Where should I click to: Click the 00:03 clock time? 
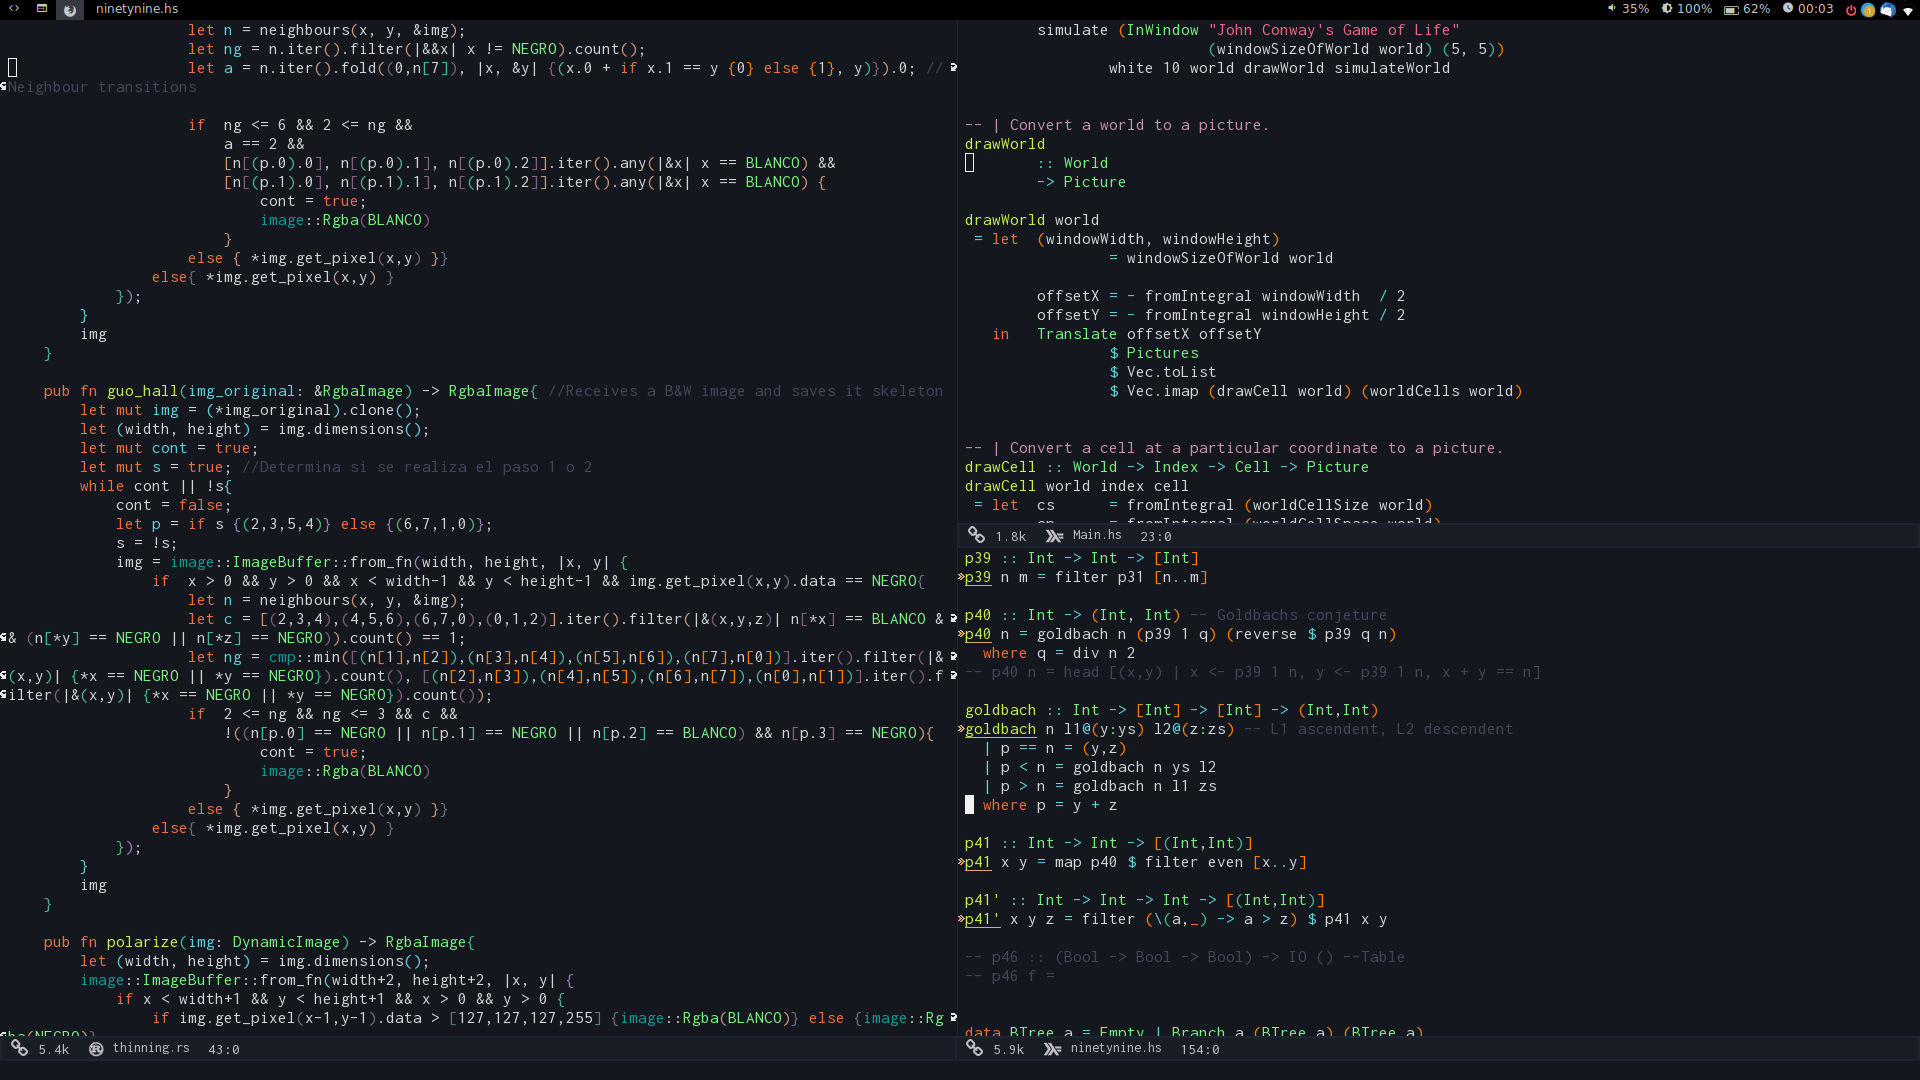[1816, 9]
